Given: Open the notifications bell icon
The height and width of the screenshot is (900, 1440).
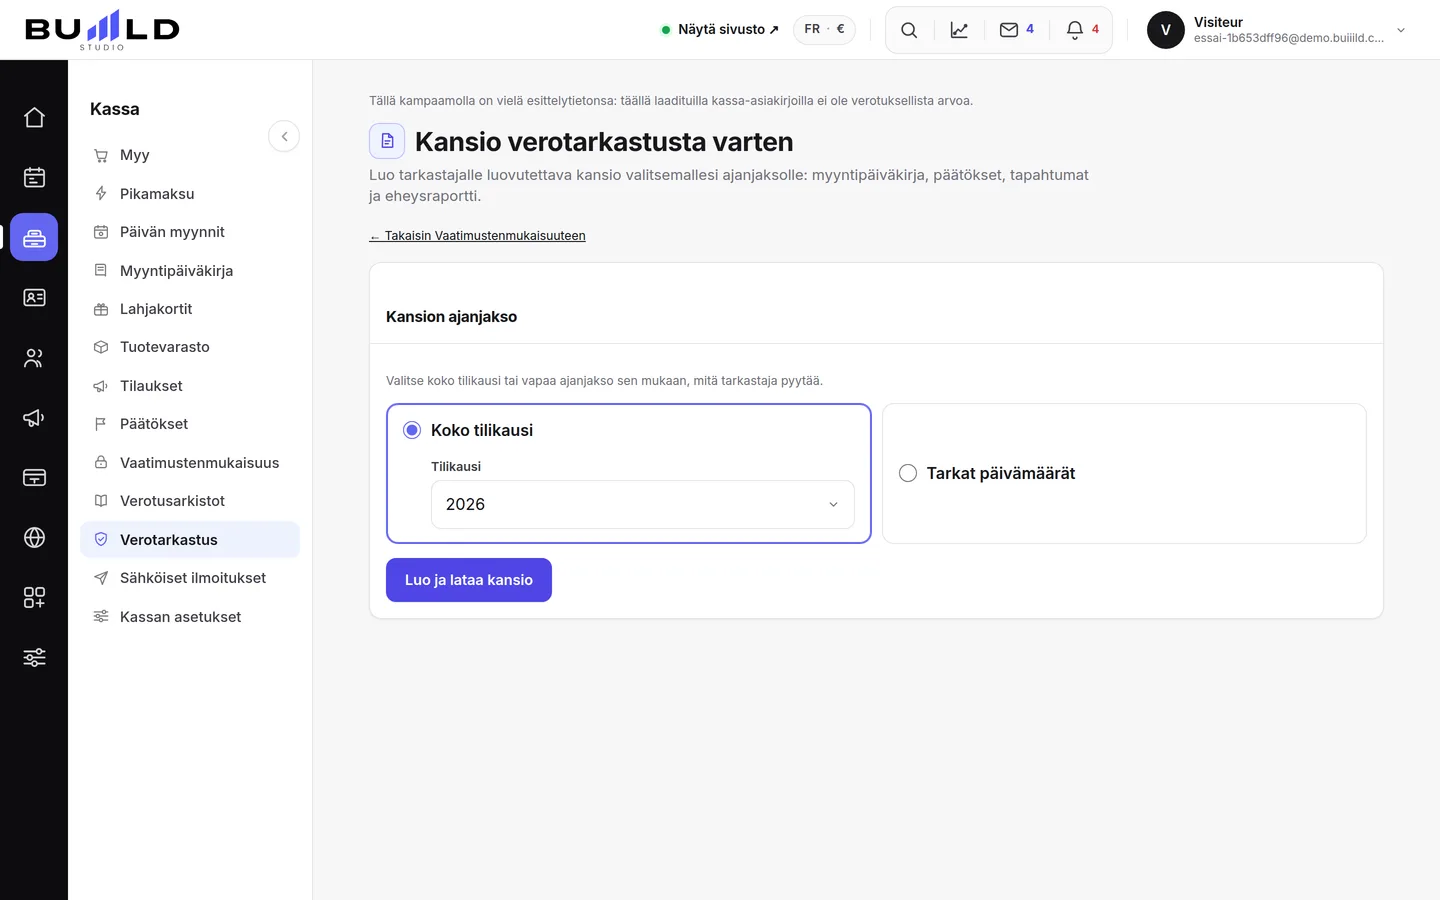Looking at the screenshot, I should (1075, 30).
